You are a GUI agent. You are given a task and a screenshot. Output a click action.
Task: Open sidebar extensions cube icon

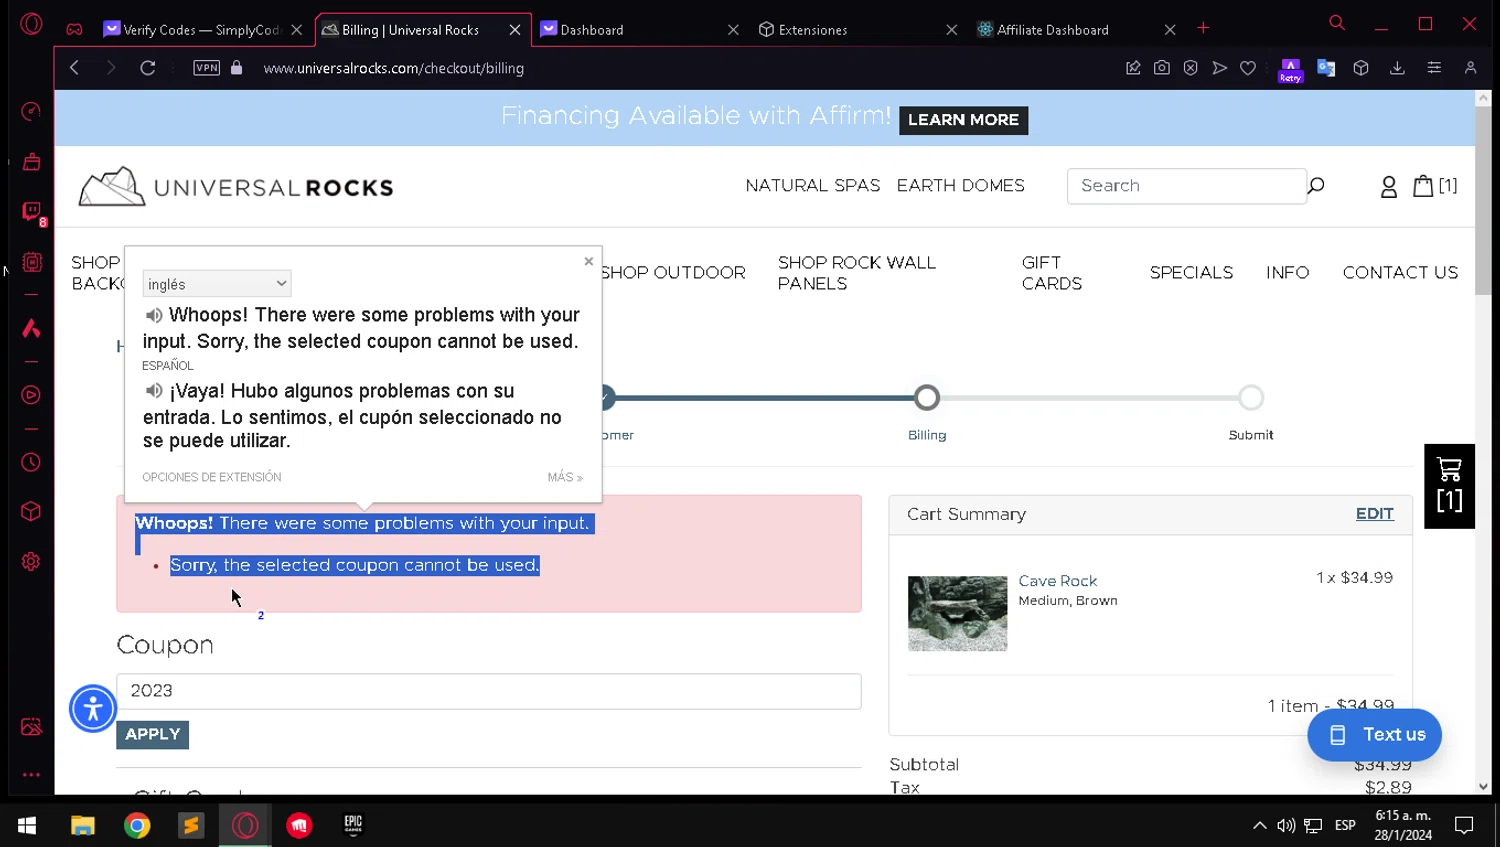32,512
